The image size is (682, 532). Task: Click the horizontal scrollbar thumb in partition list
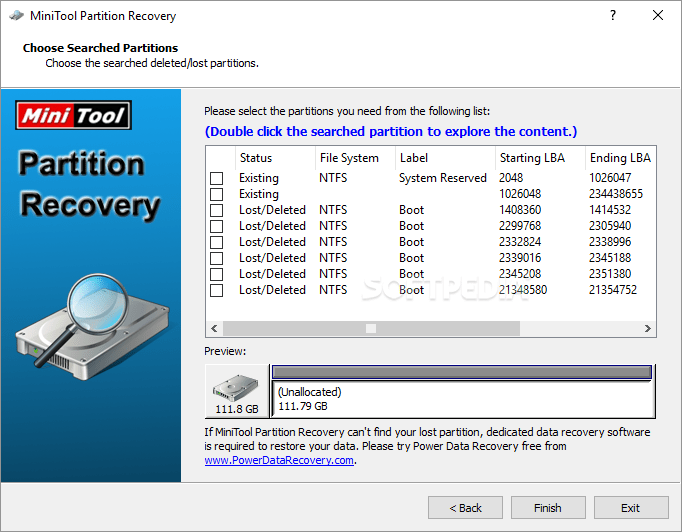[371, 328]
